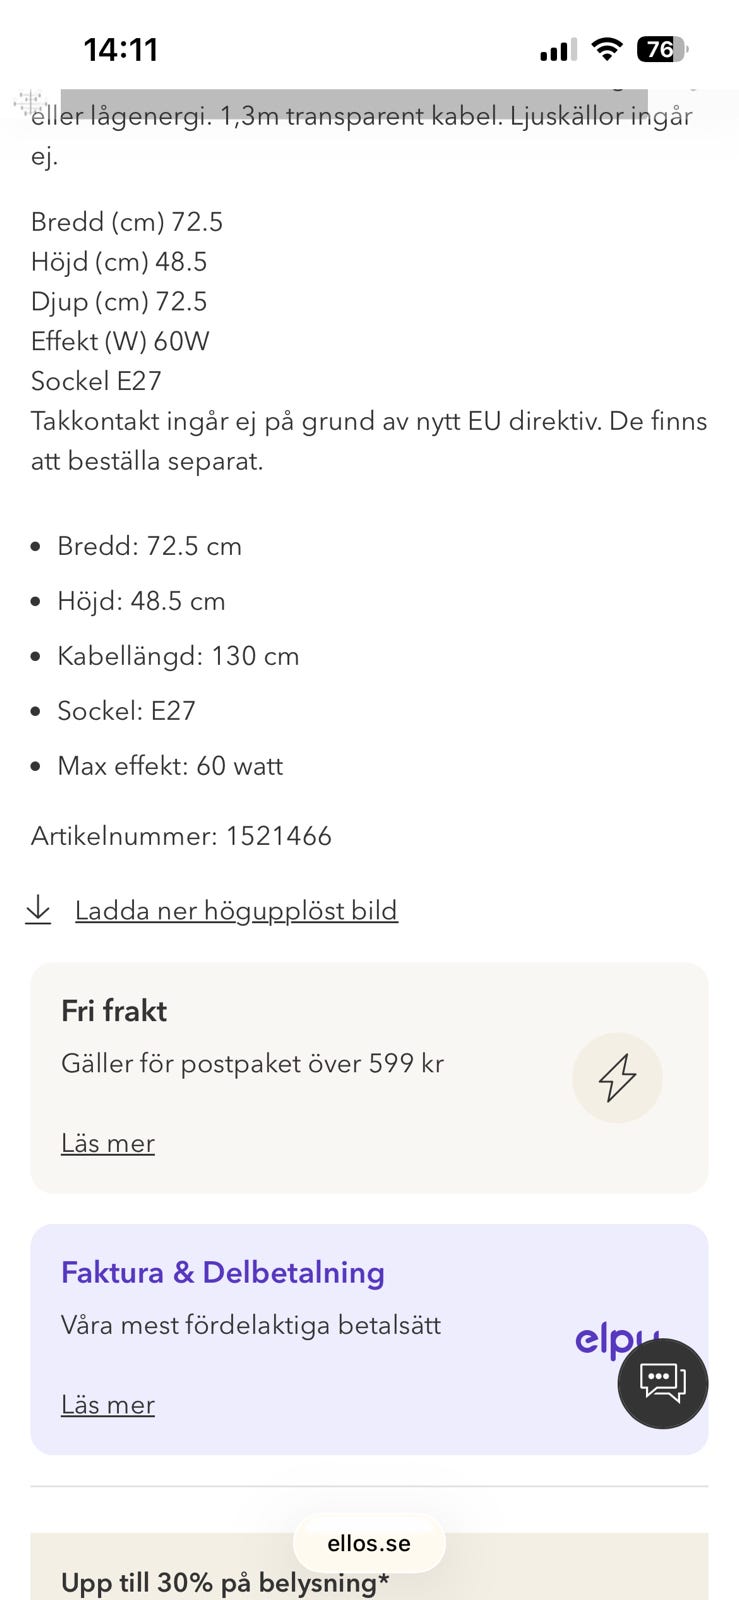739x1600 pixels.
Task: Select the Max effekt: 60 watt line
Action: pos(170,766)
